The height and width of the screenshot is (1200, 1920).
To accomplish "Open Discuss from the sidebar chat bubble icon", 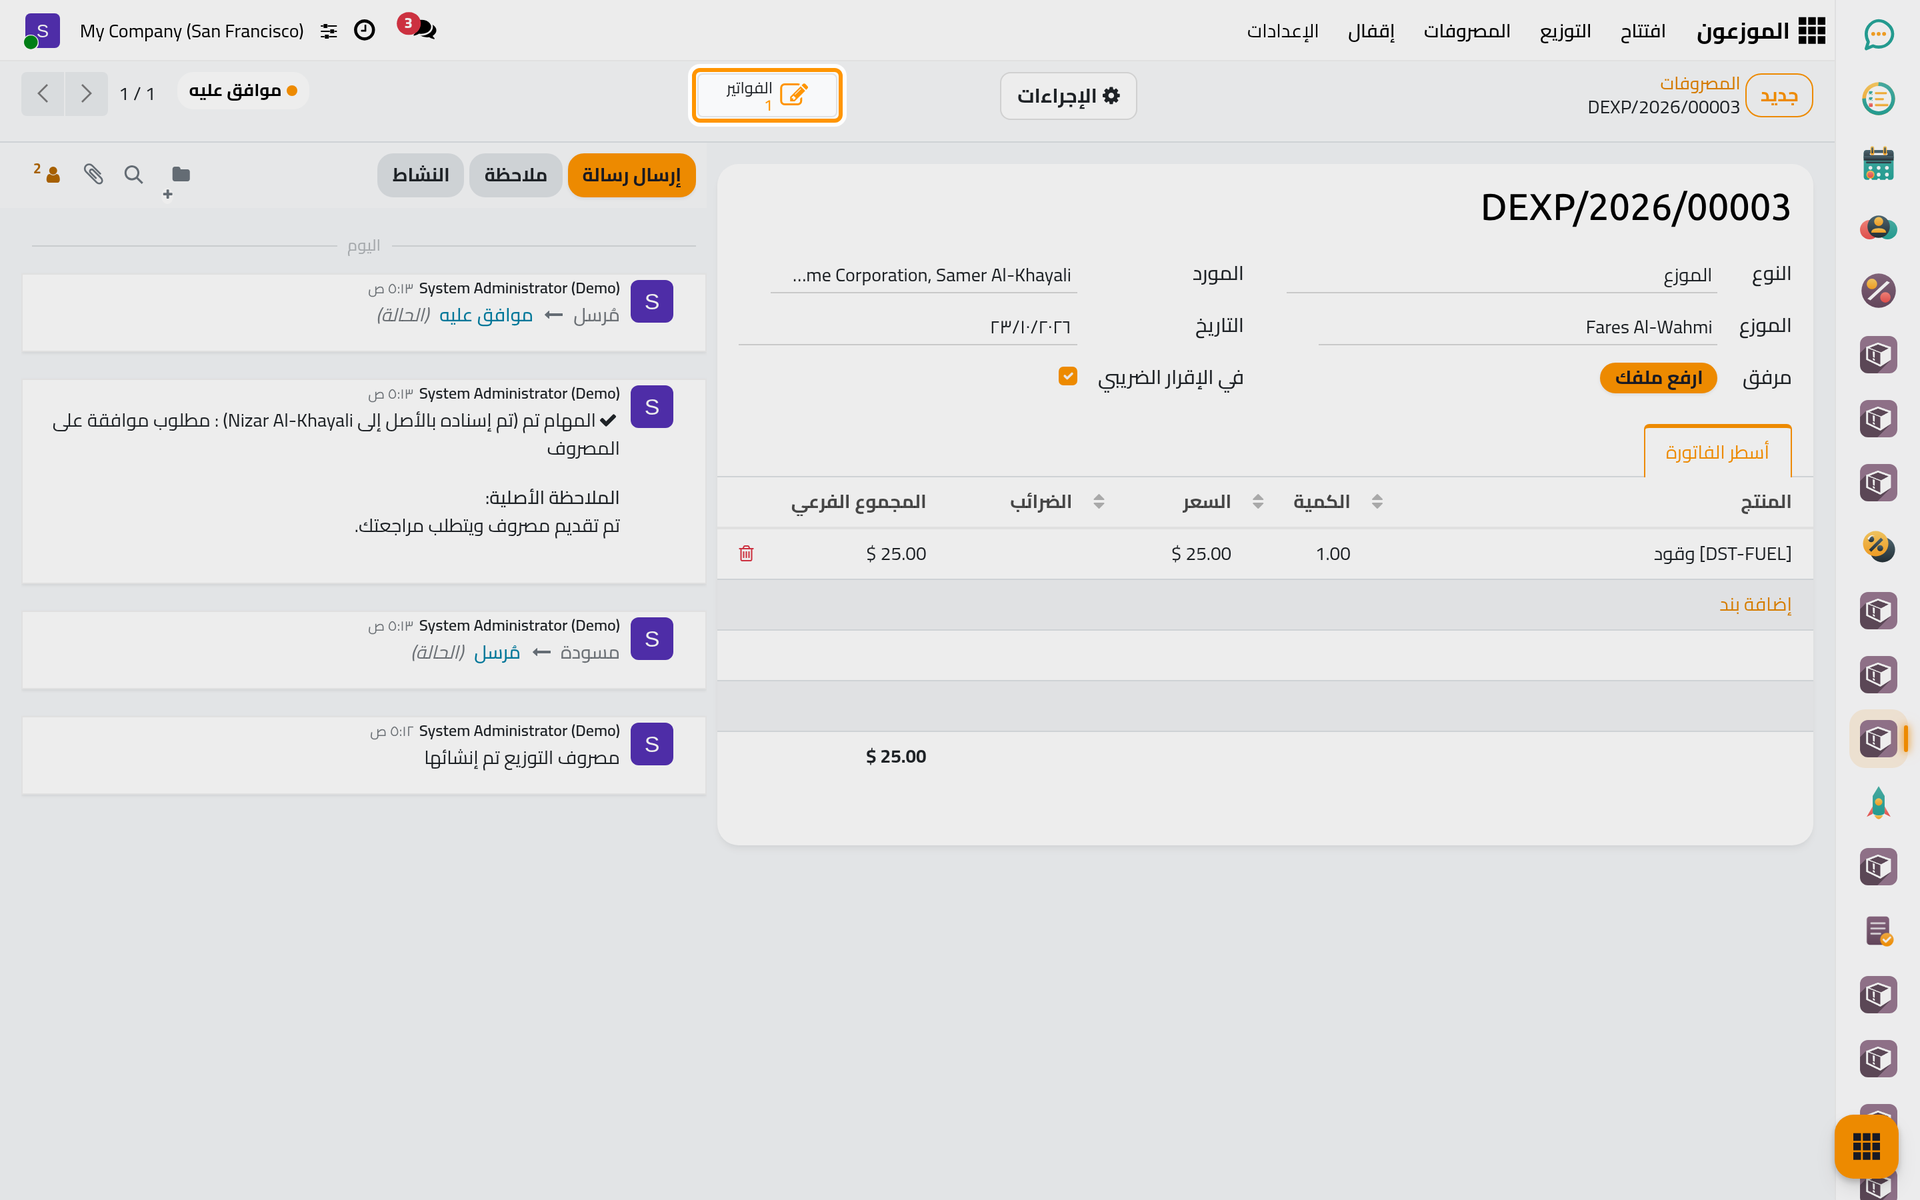I will point(1878,35).
